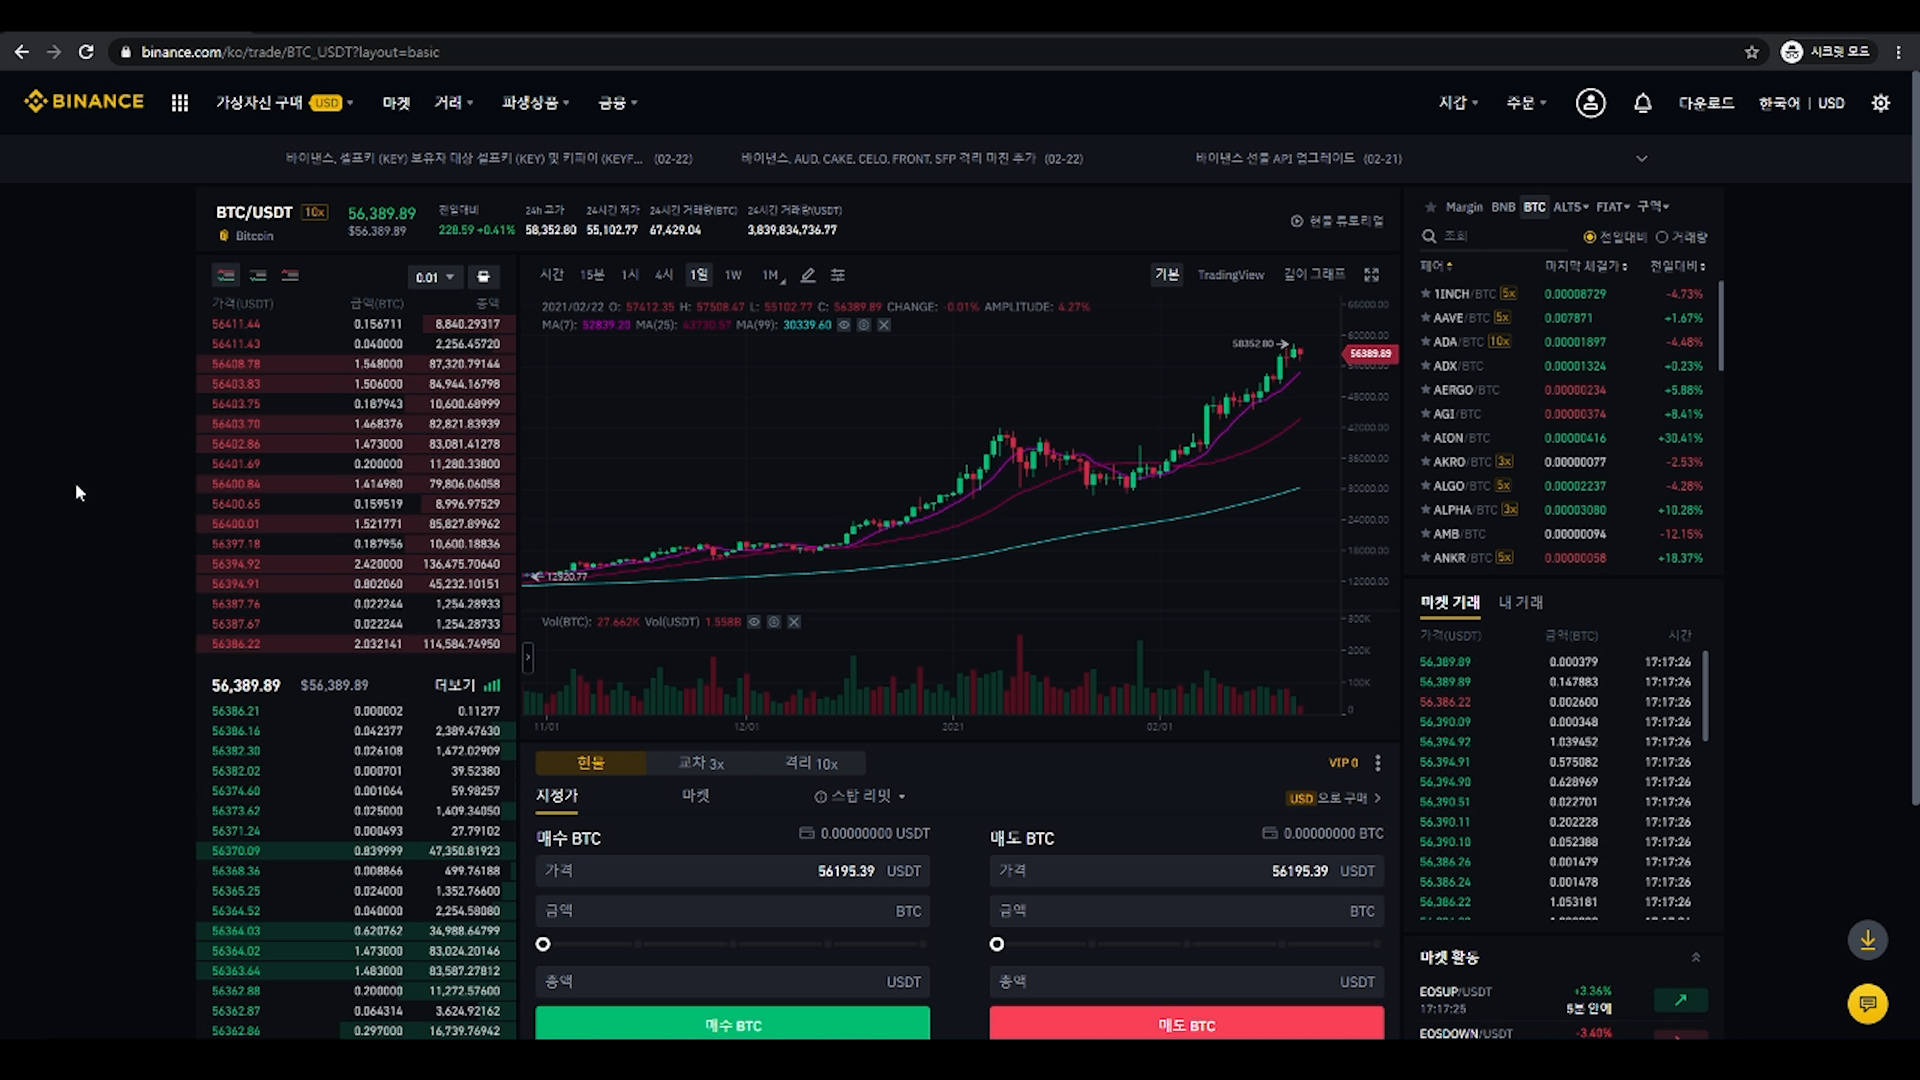Select the 교차 3x margin tab

click(701, 763)
